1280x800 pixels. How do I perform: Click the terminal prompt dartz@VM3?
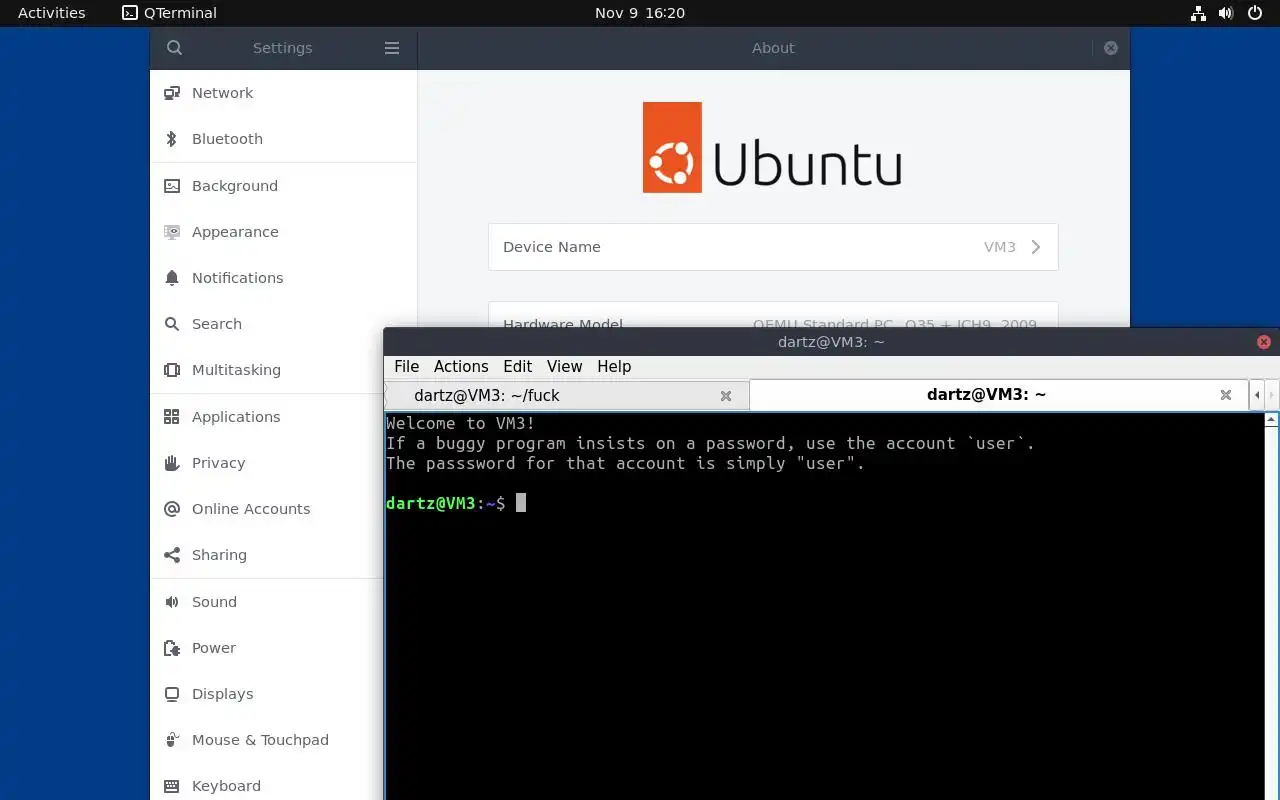431,503
